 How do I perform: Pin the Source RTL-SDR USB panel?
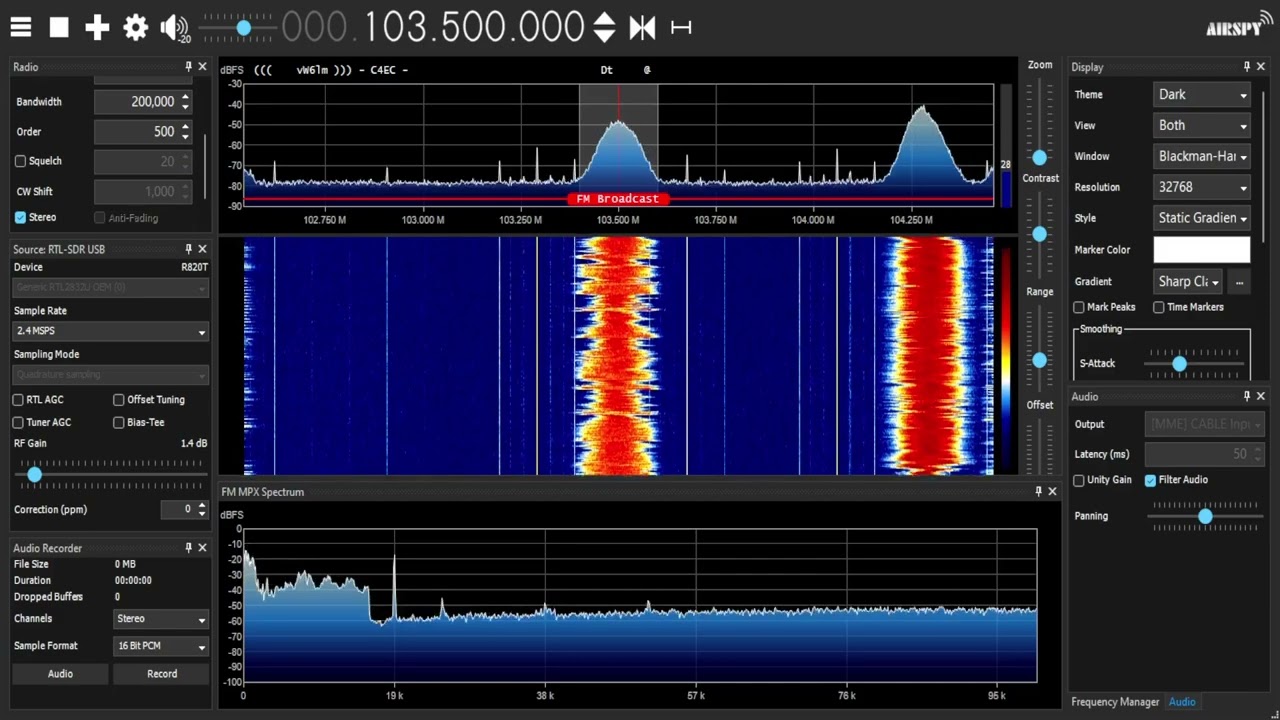click(188, 249)
